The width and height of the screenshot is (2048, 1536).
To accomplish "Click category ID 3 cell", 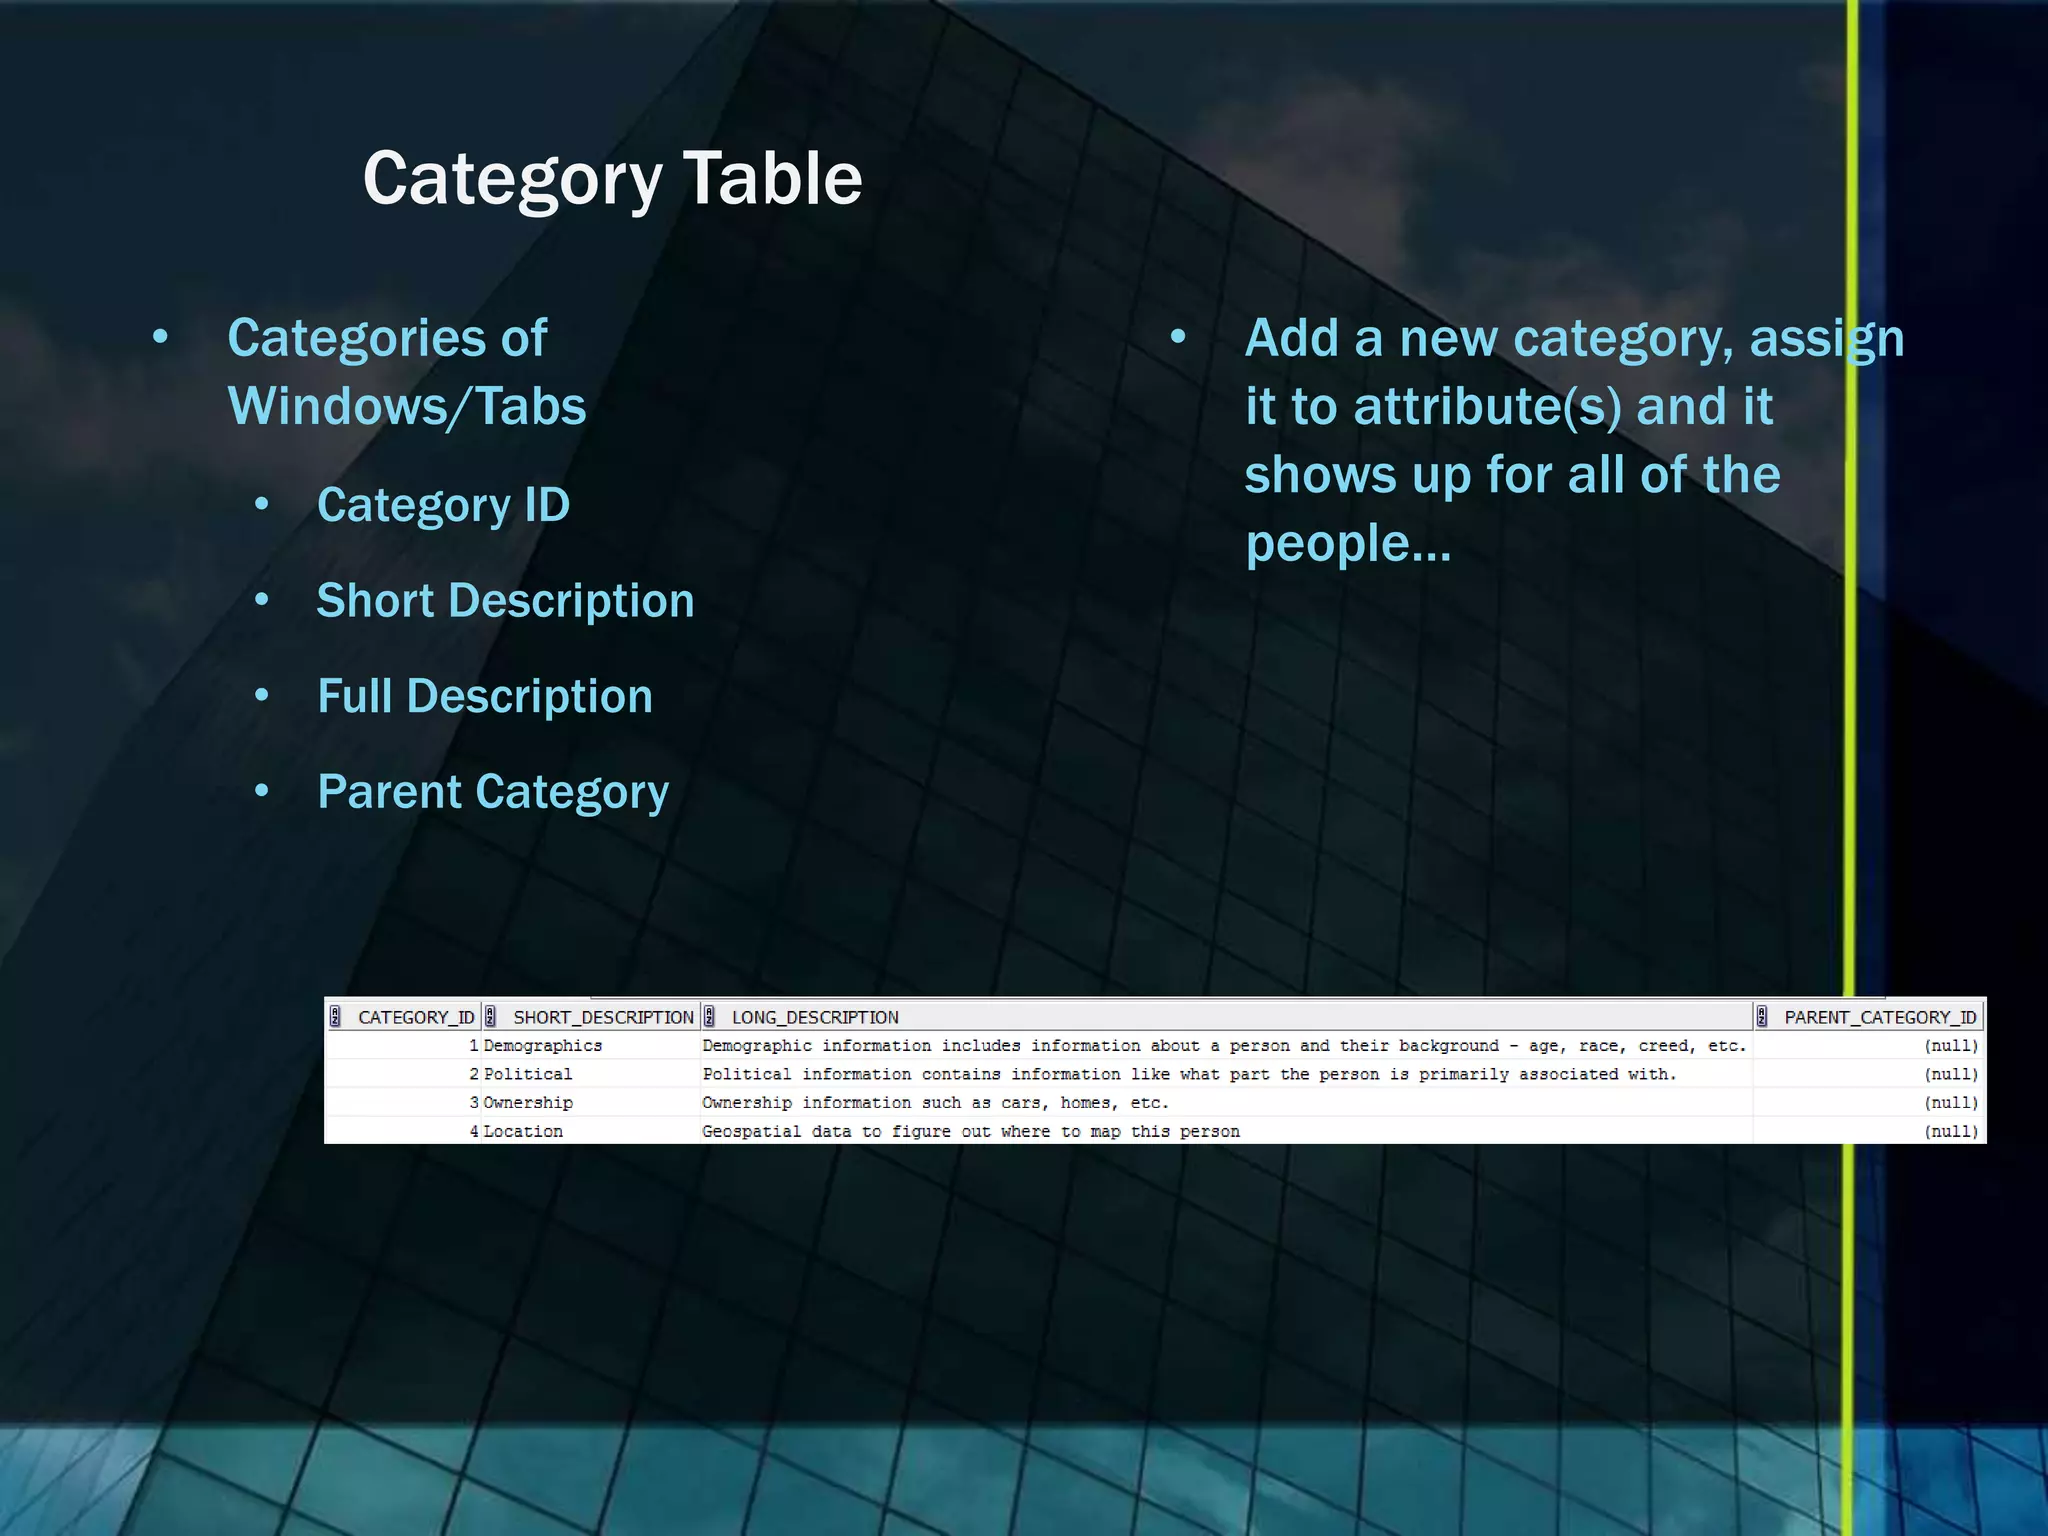I will click(x=403, y=1103).
